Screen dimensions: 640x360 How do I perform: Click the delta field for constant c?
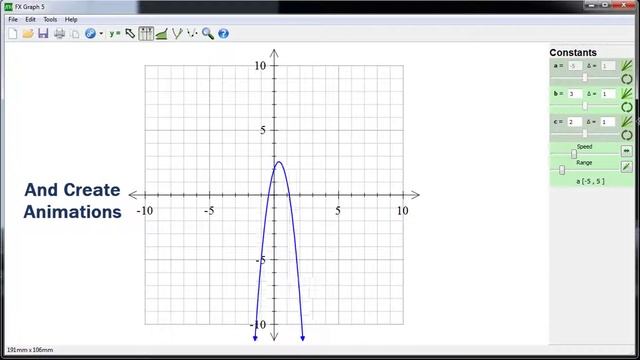608,122
